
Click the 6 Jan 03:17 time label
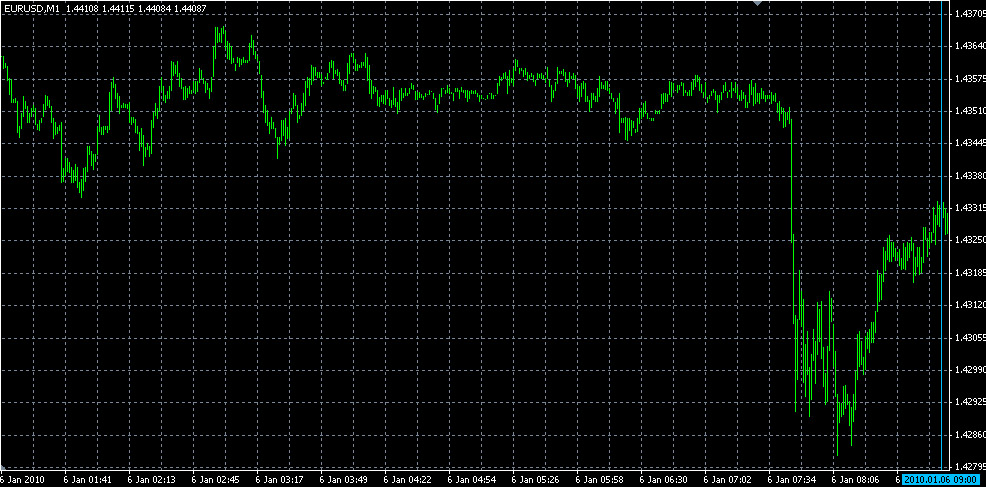pos(280,479)
